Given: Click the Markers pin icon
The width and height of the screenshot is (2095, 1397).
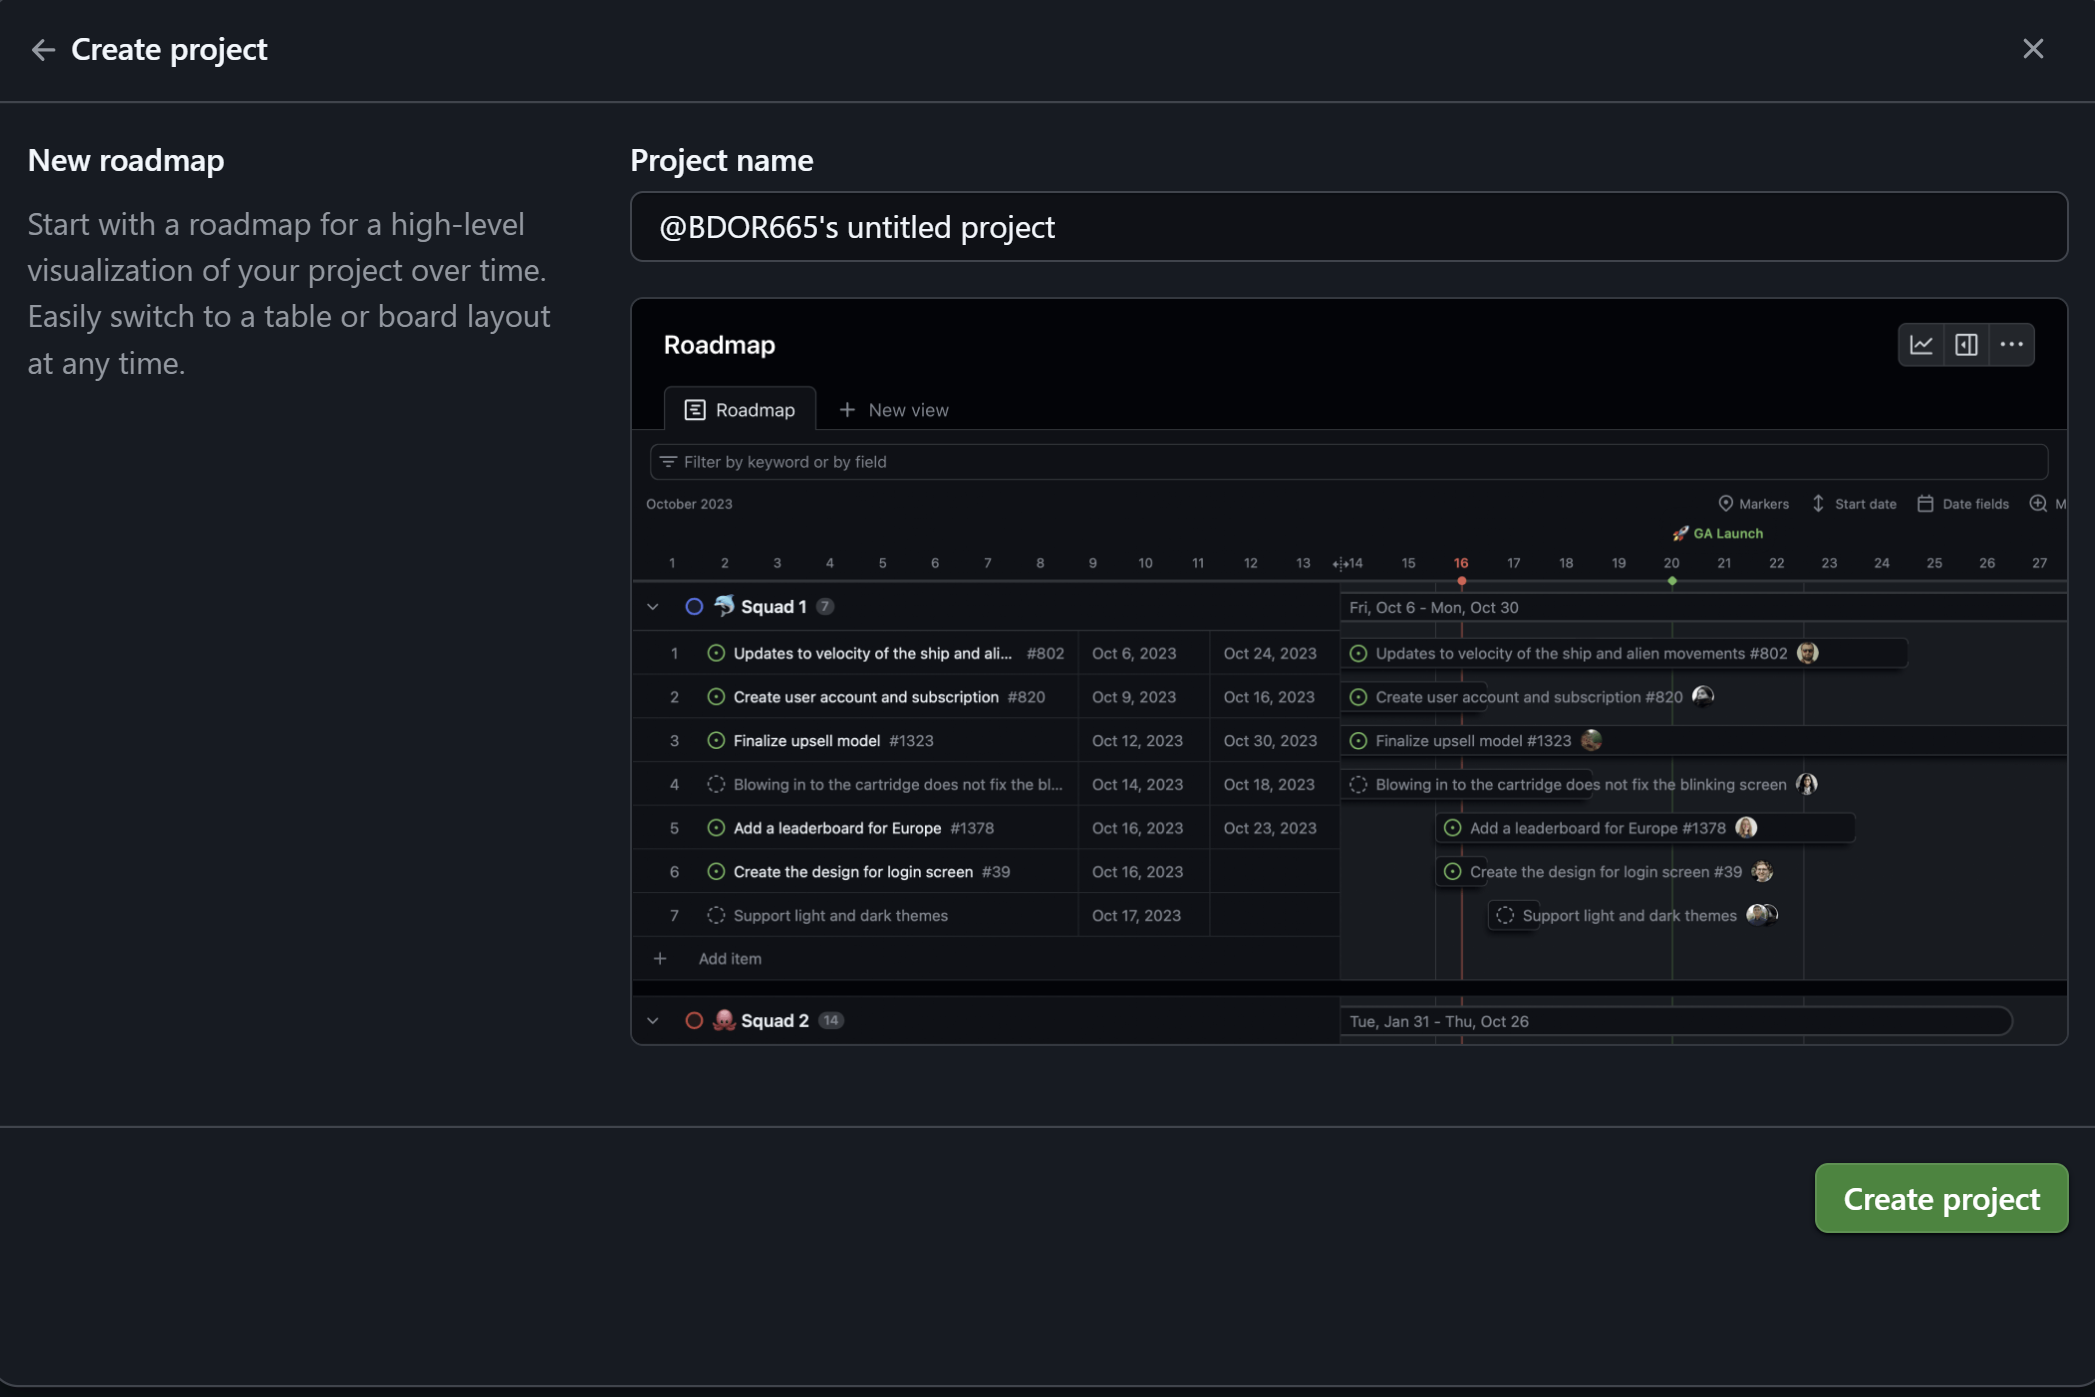Looking at the screenshot, I should click(x=1725, y=503).
